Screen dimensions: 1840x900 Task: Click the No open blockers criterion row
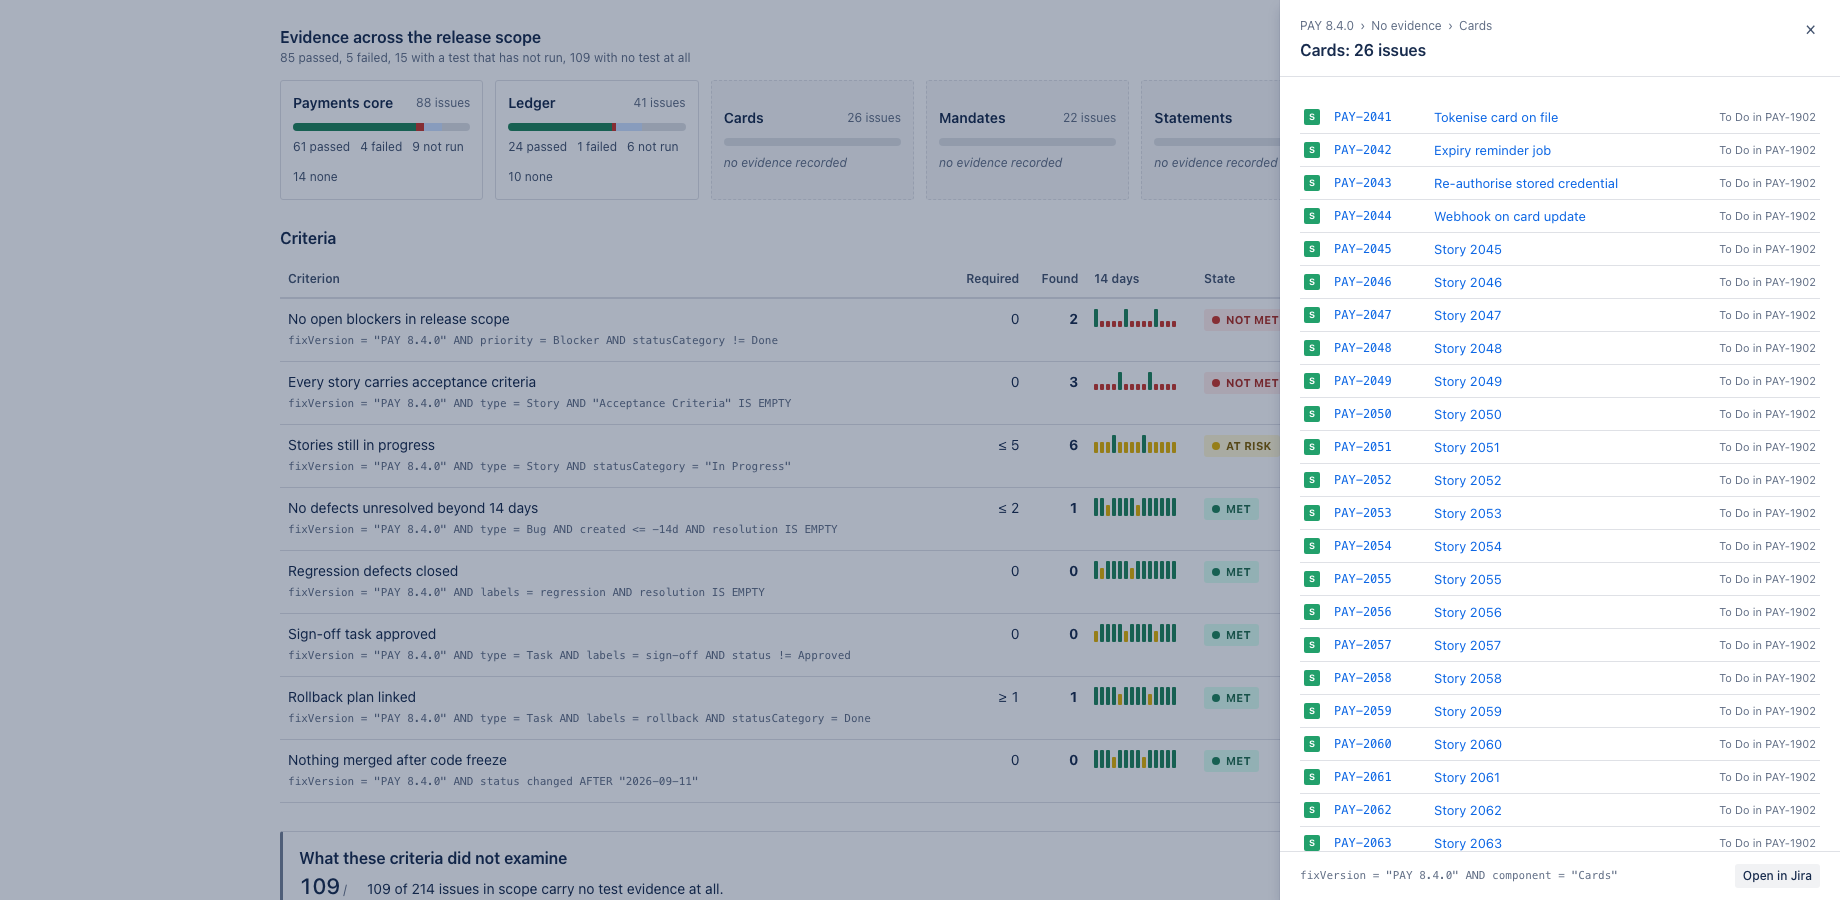coord(780,330)
